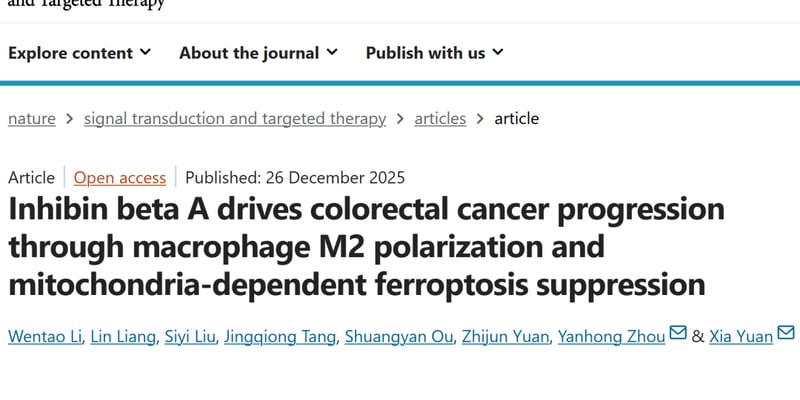Navigate to the articles breadcrumb

(440, 118)
